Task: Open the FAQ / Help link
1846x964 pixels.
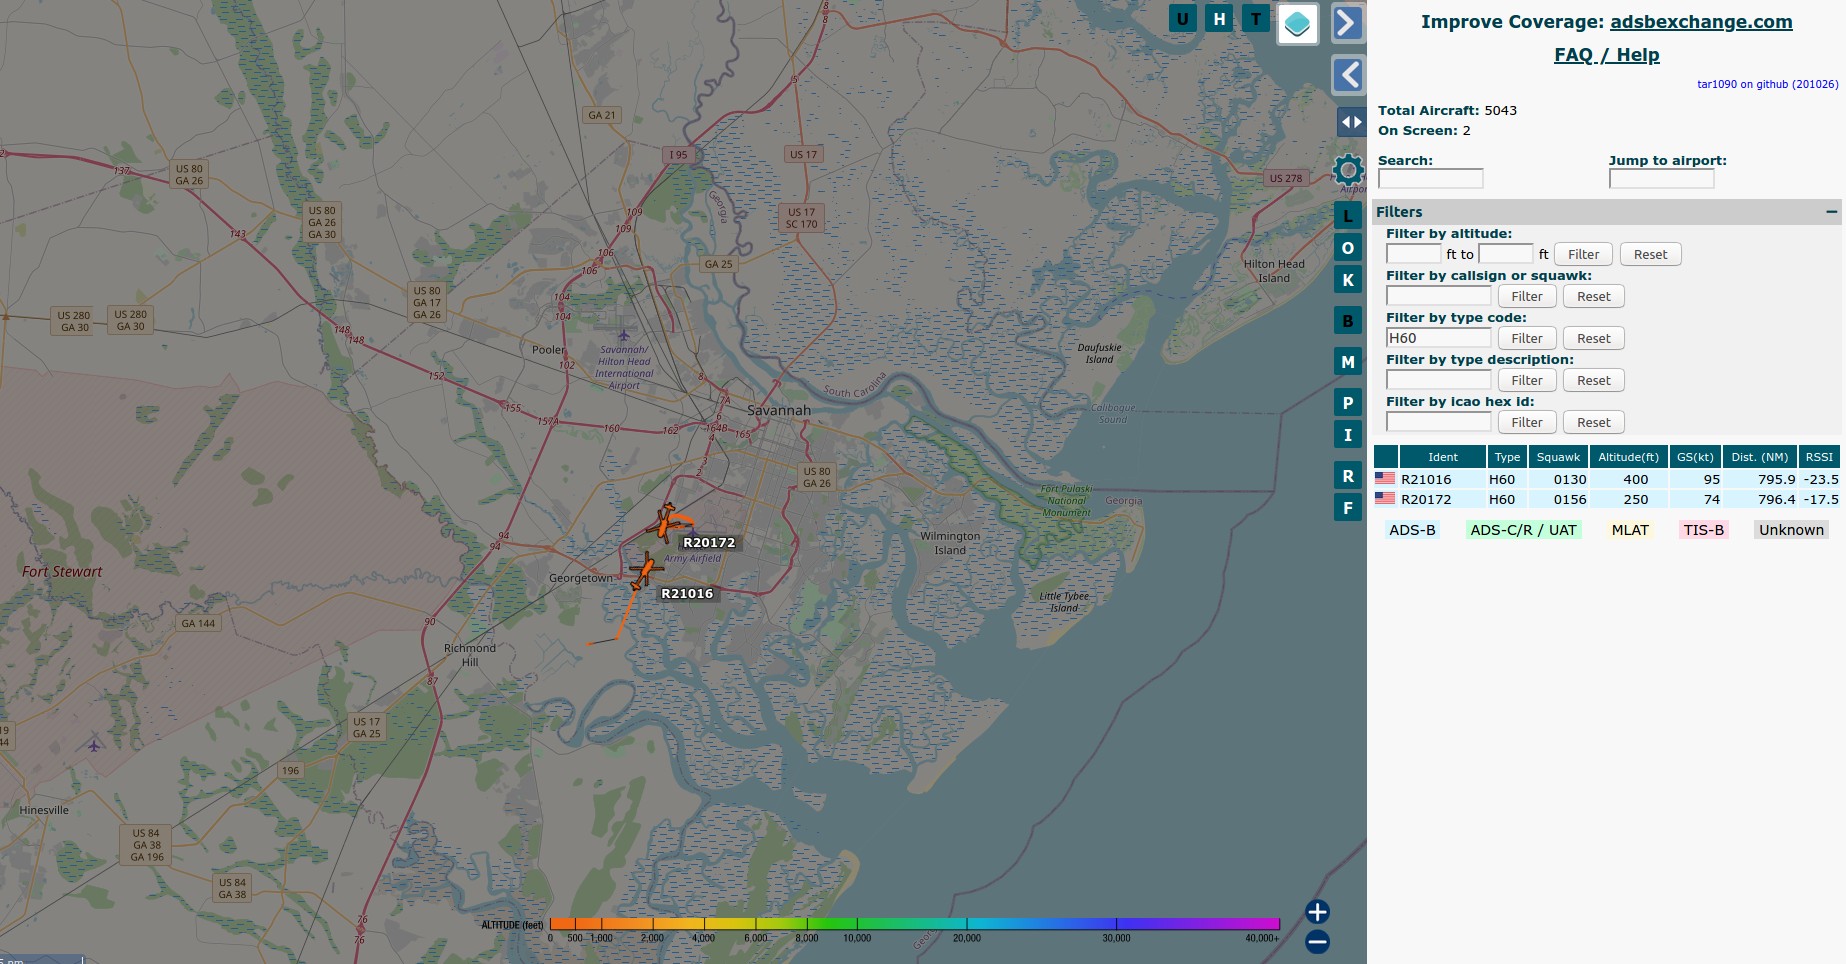Action: click(1606, 55)
